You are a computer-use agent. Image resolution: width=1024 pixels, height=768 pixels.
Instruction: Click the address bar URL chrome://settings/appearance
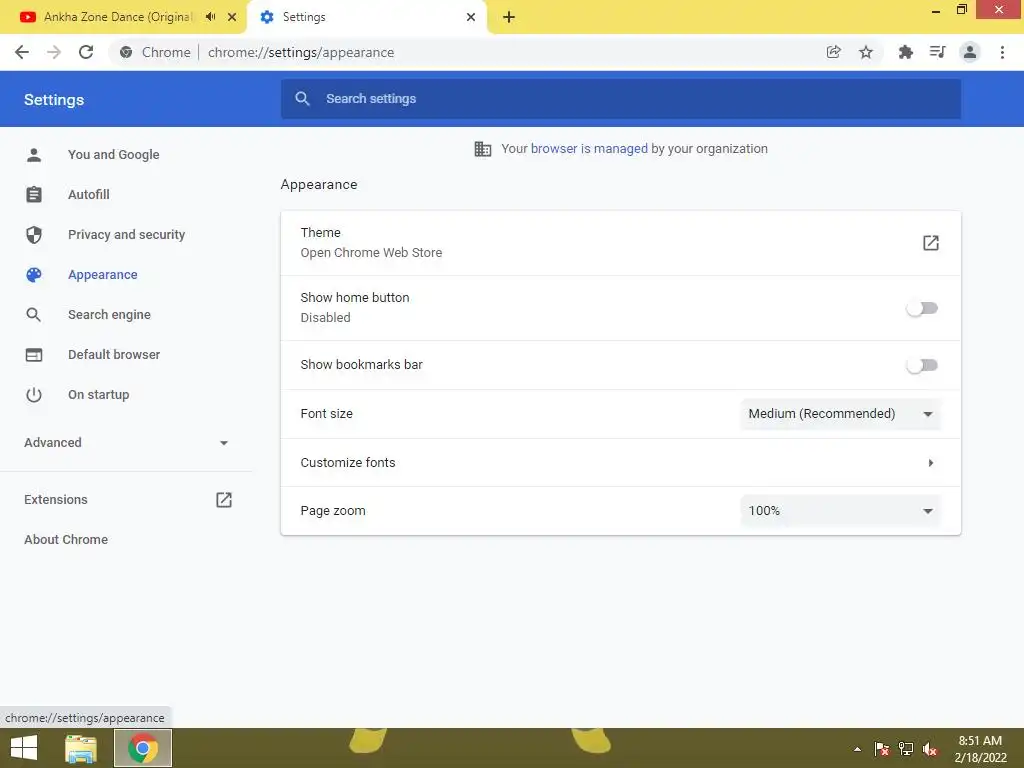(x=301, y=52)
